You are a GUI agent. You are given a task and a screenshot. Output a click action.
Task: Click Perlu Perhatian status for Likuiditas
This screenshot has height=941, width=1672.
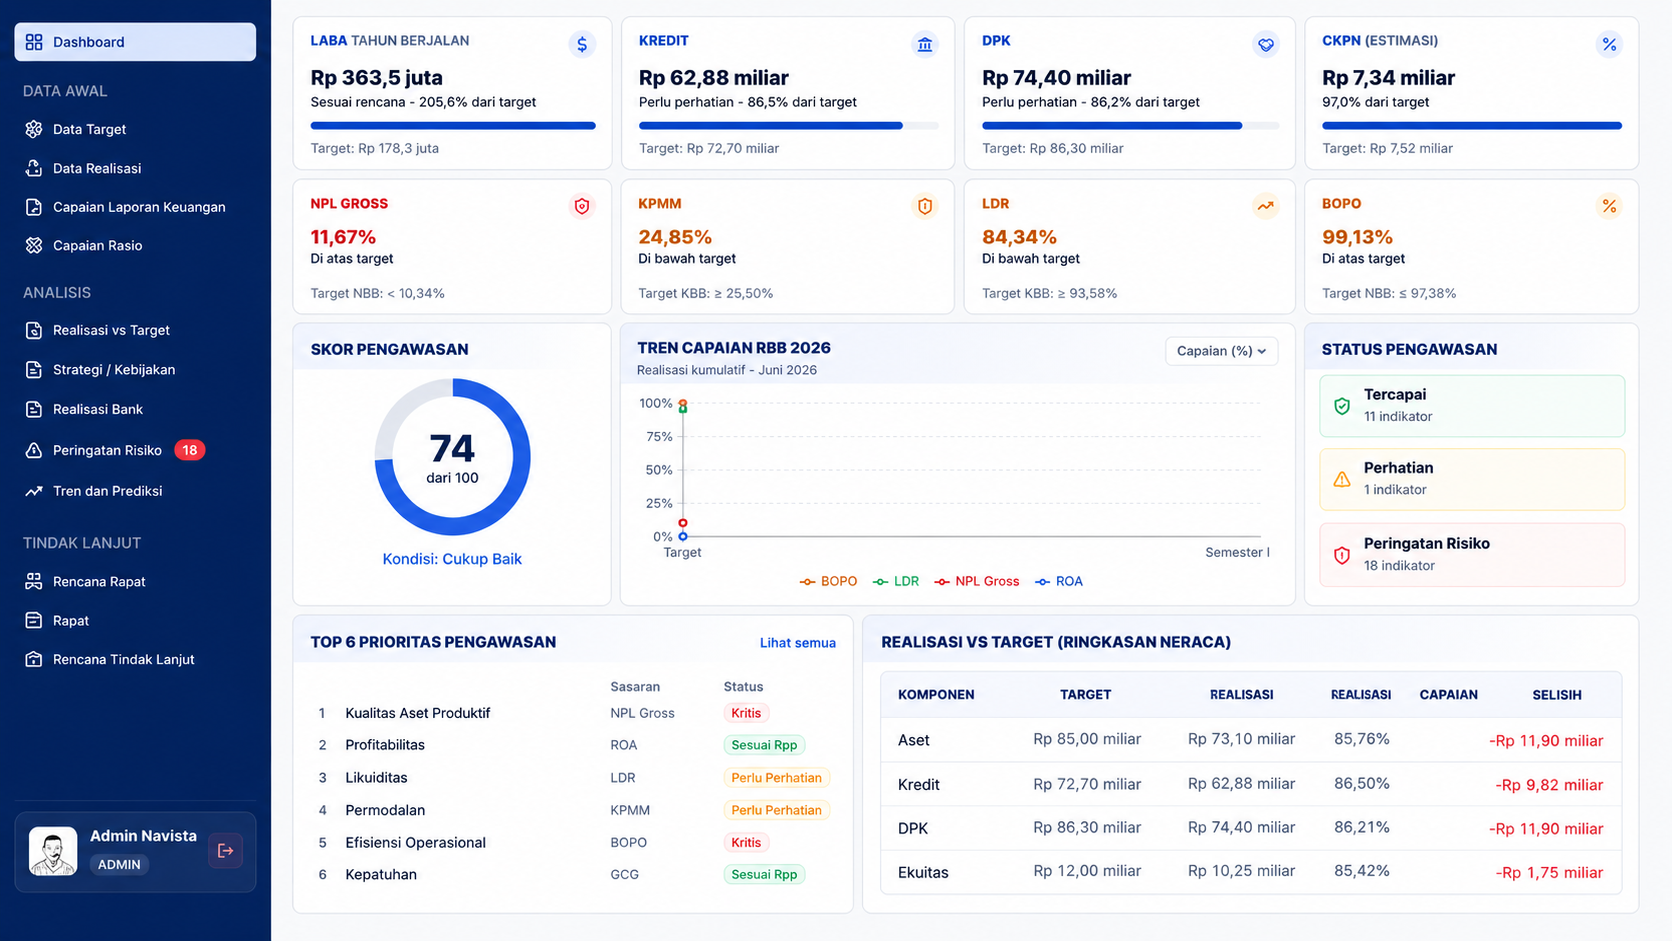pos(776,778)
